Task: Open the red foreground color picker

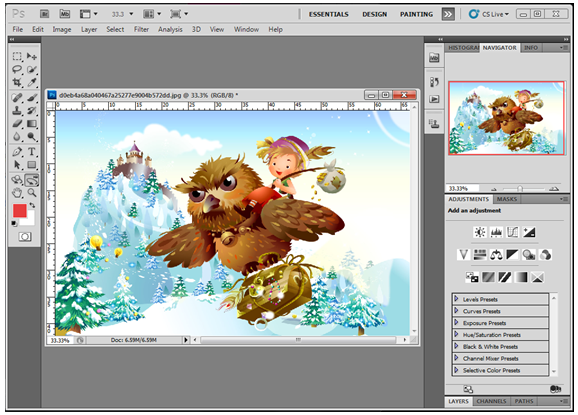Action: pos(19,210)
